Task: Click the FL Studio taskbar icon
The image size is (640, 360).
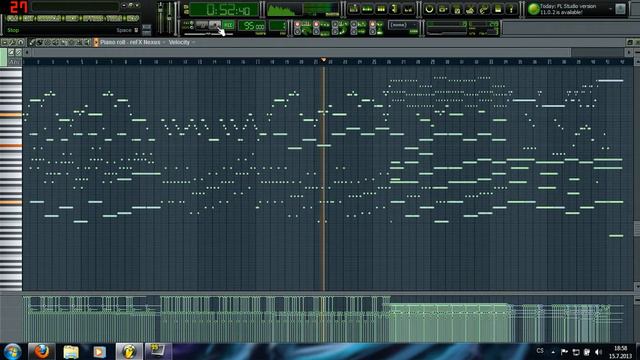Action: [129, 351]
